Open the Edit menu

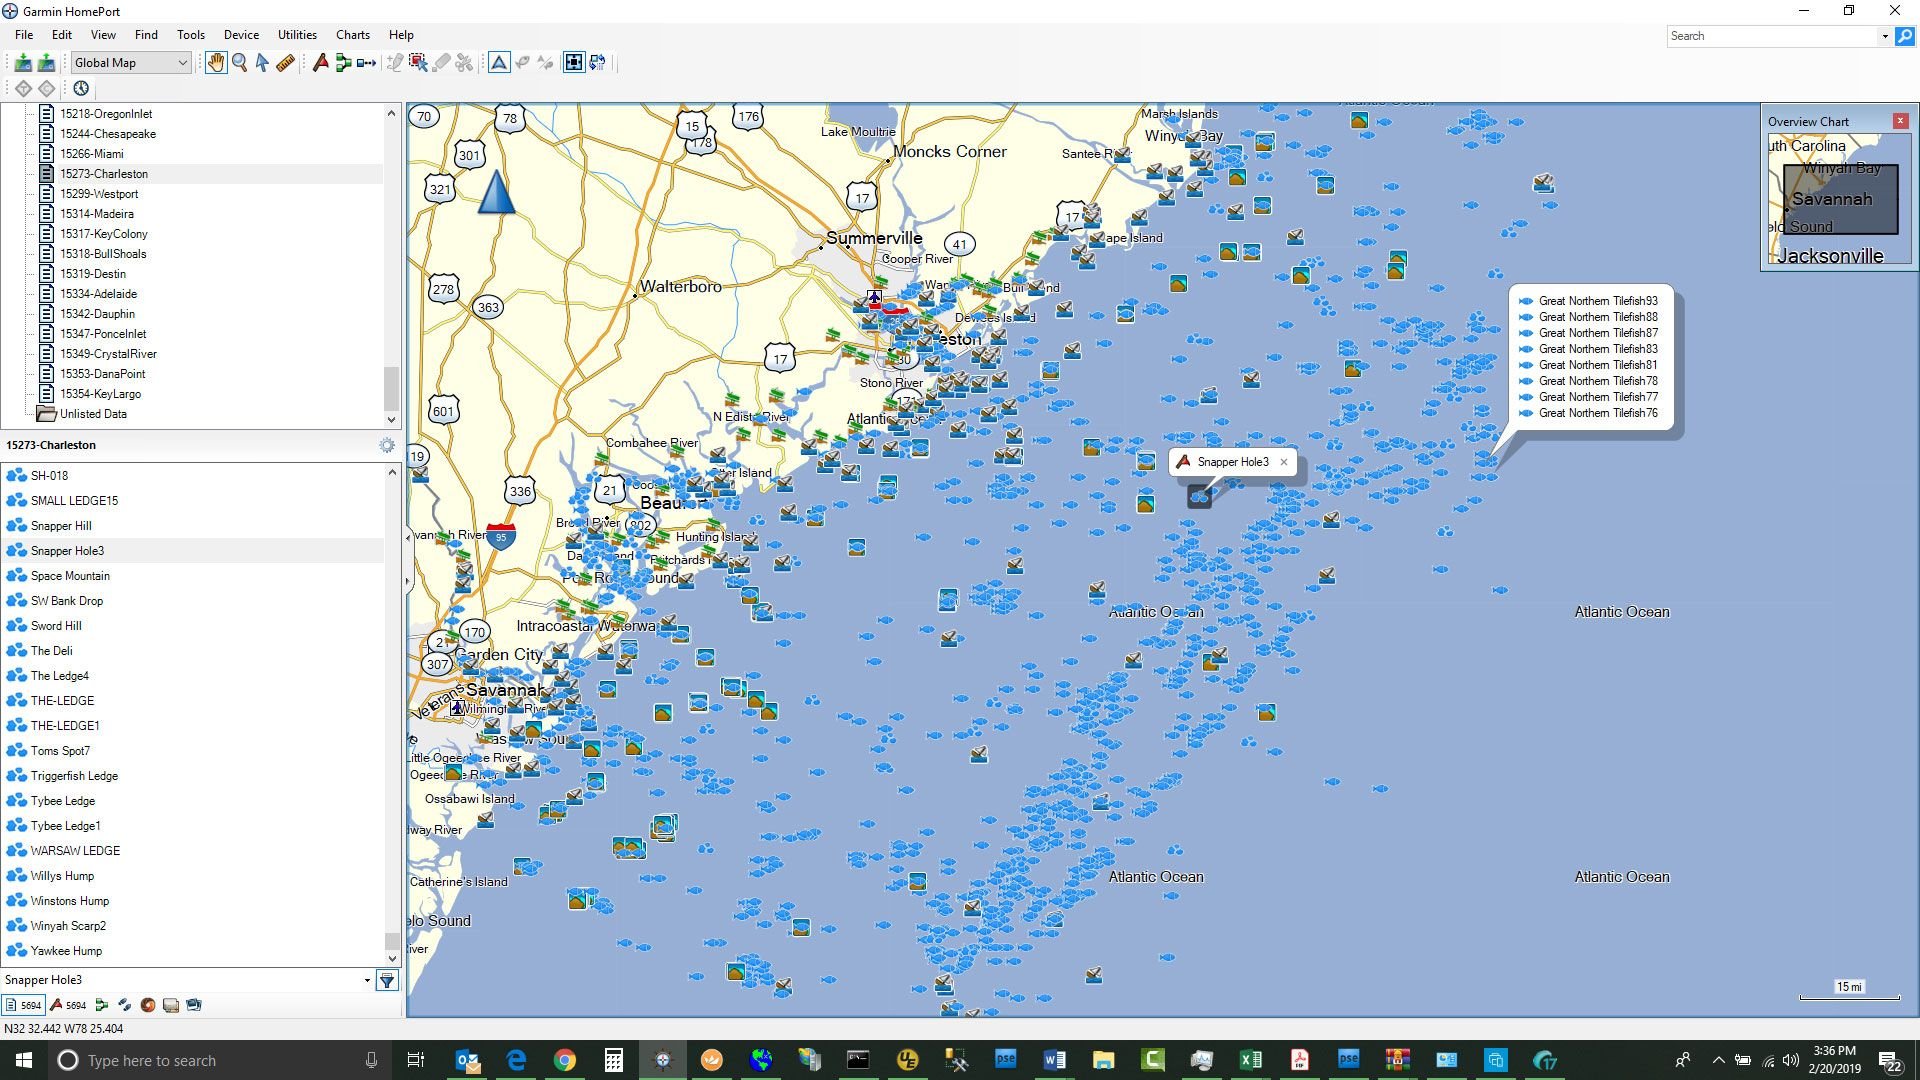[x=62, y=35]
